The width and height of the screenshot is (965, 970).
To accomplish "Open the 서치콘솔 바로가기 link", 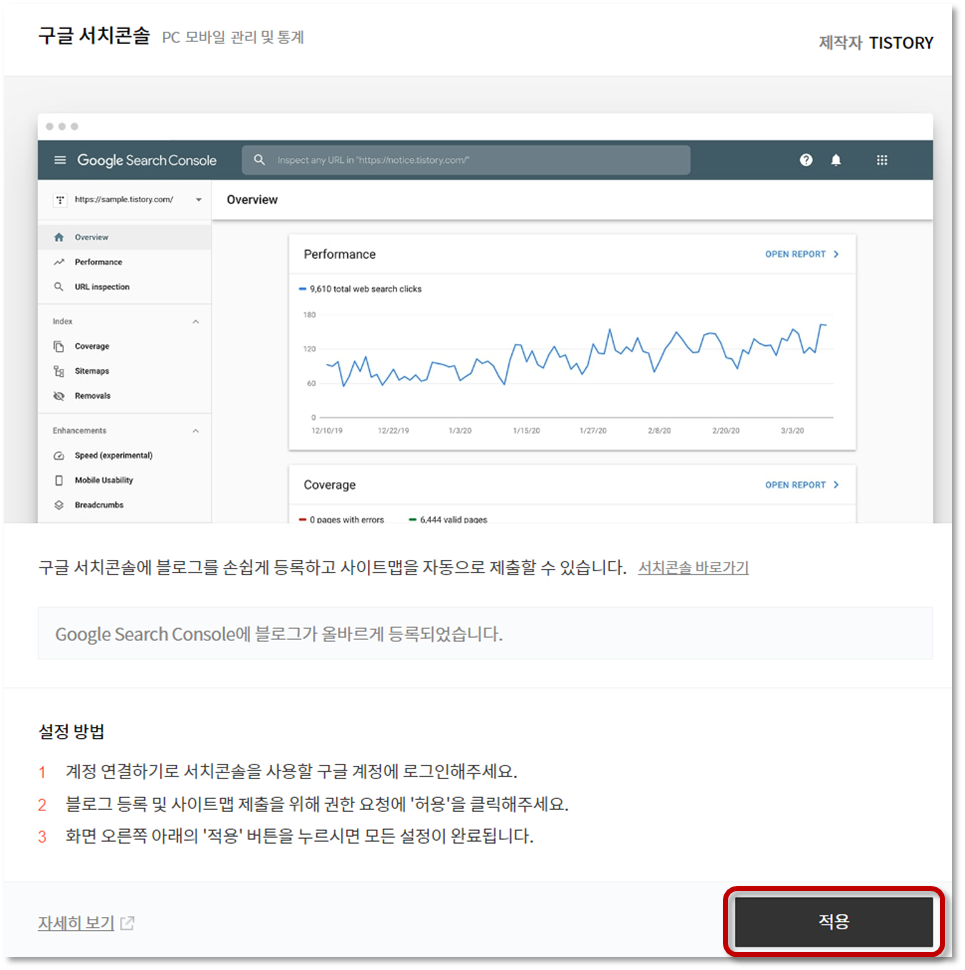I will pos(693,567).
